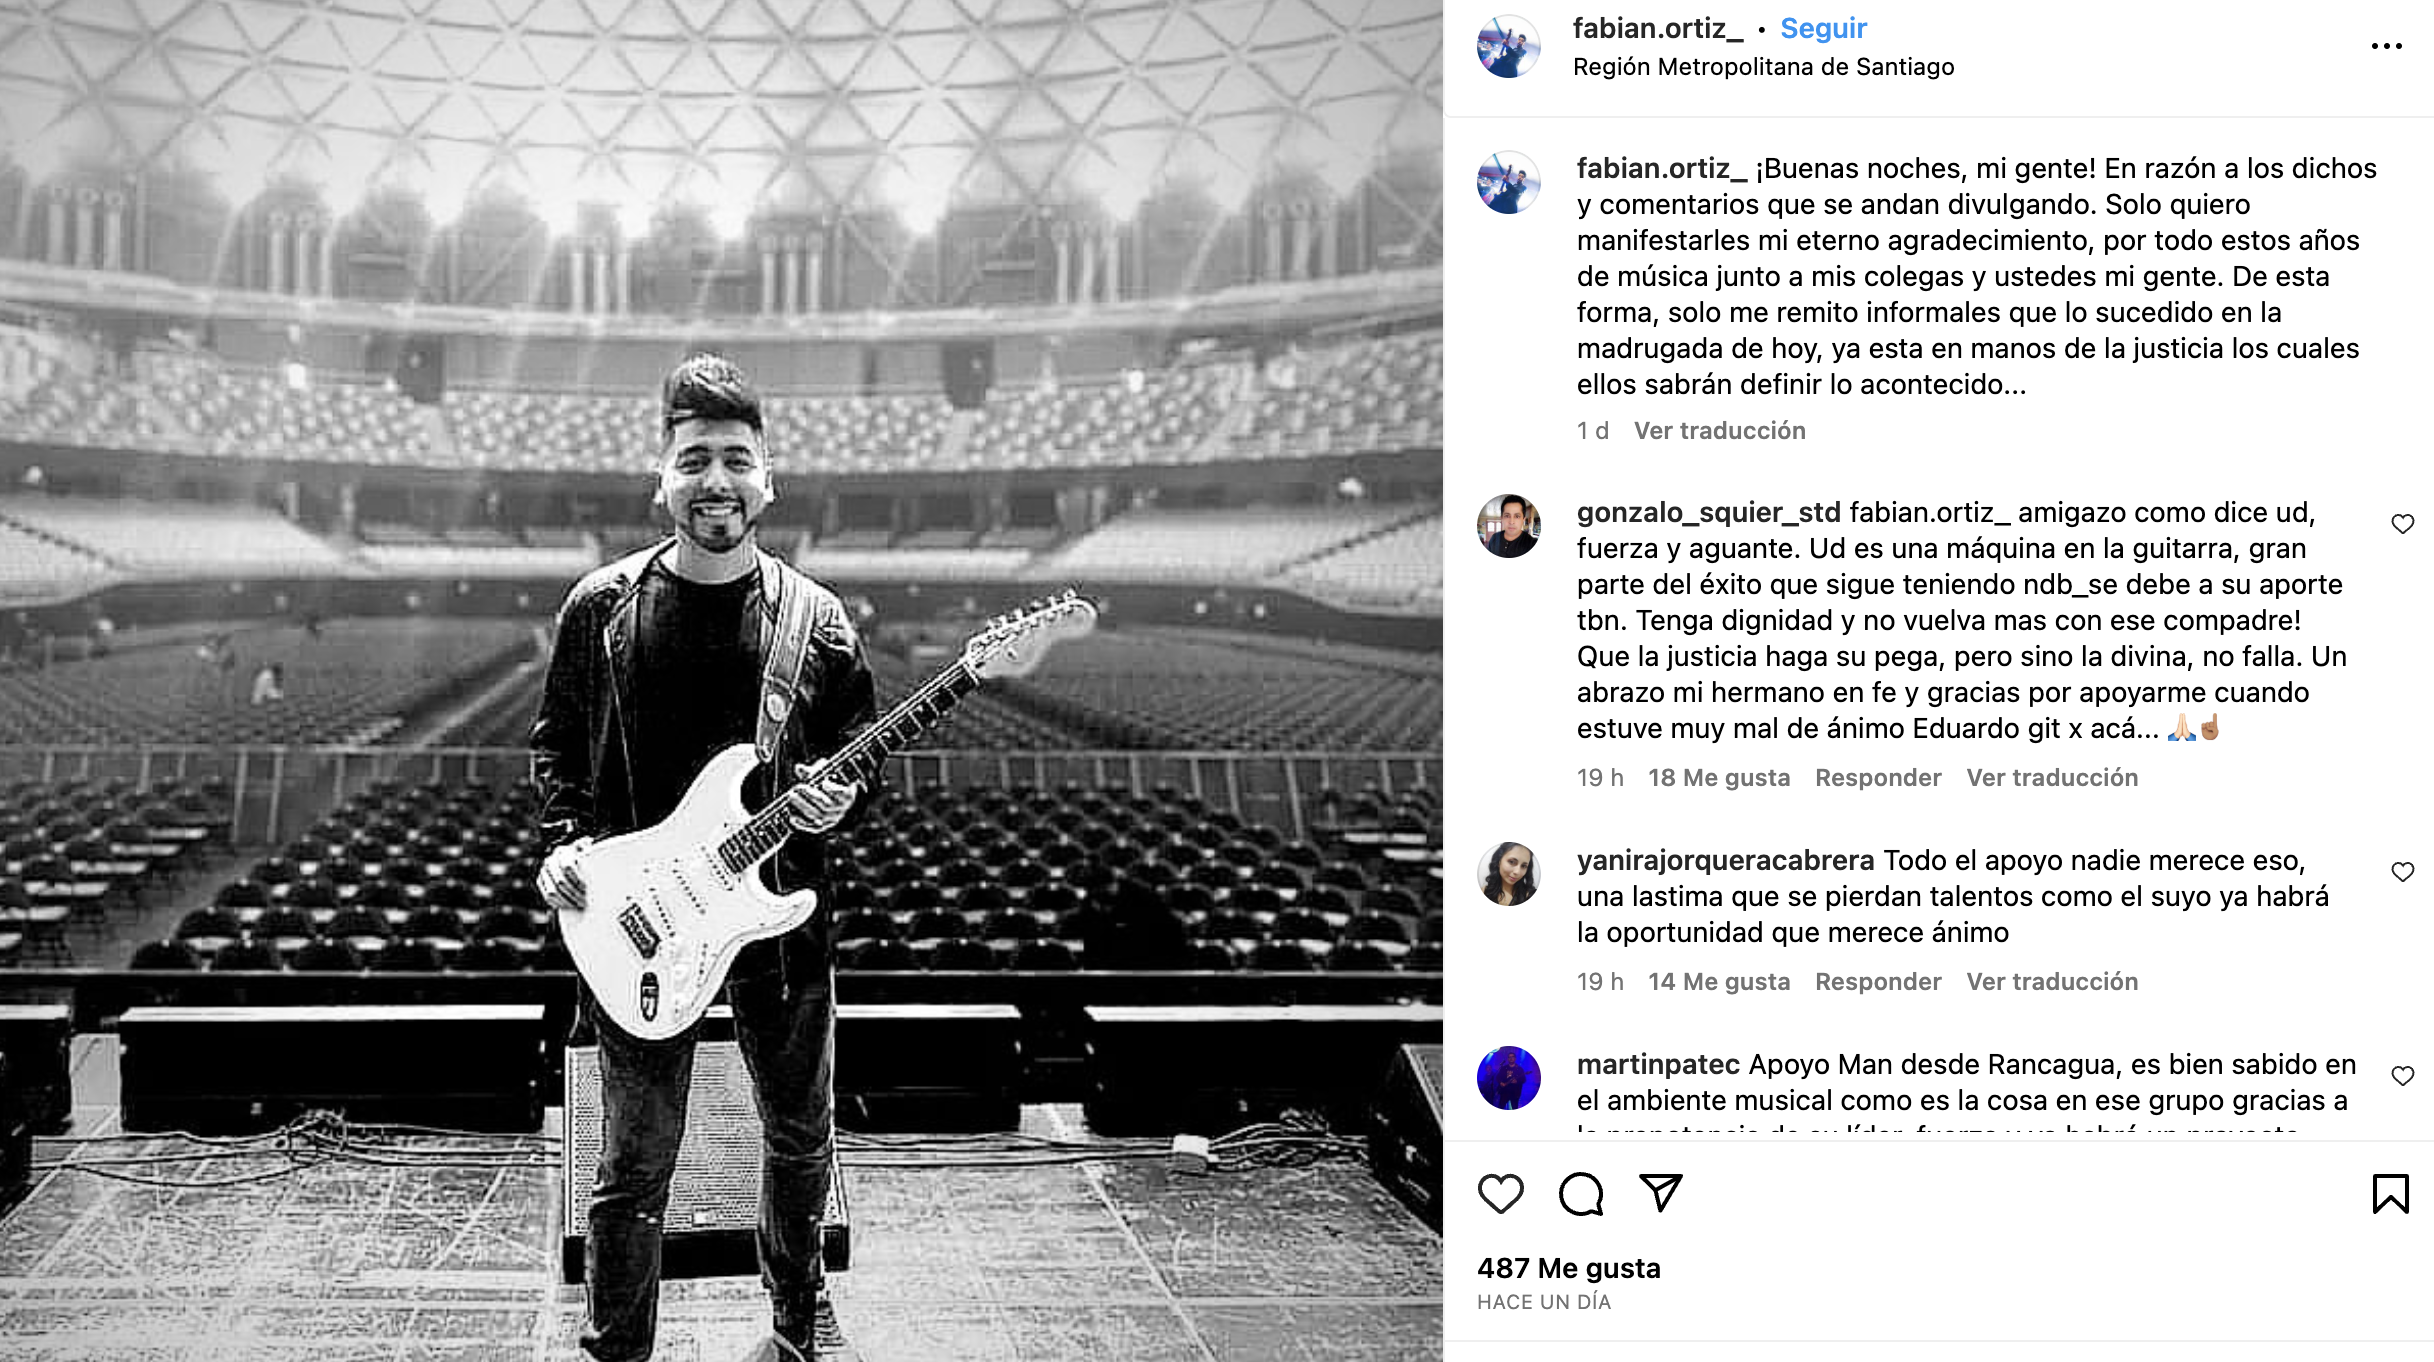Reply to gonzalo_squier_std's comment
Image resolution: width=2434 pixels, height=1362 pixels.
pyautogui.click(x=1878, y=778)
